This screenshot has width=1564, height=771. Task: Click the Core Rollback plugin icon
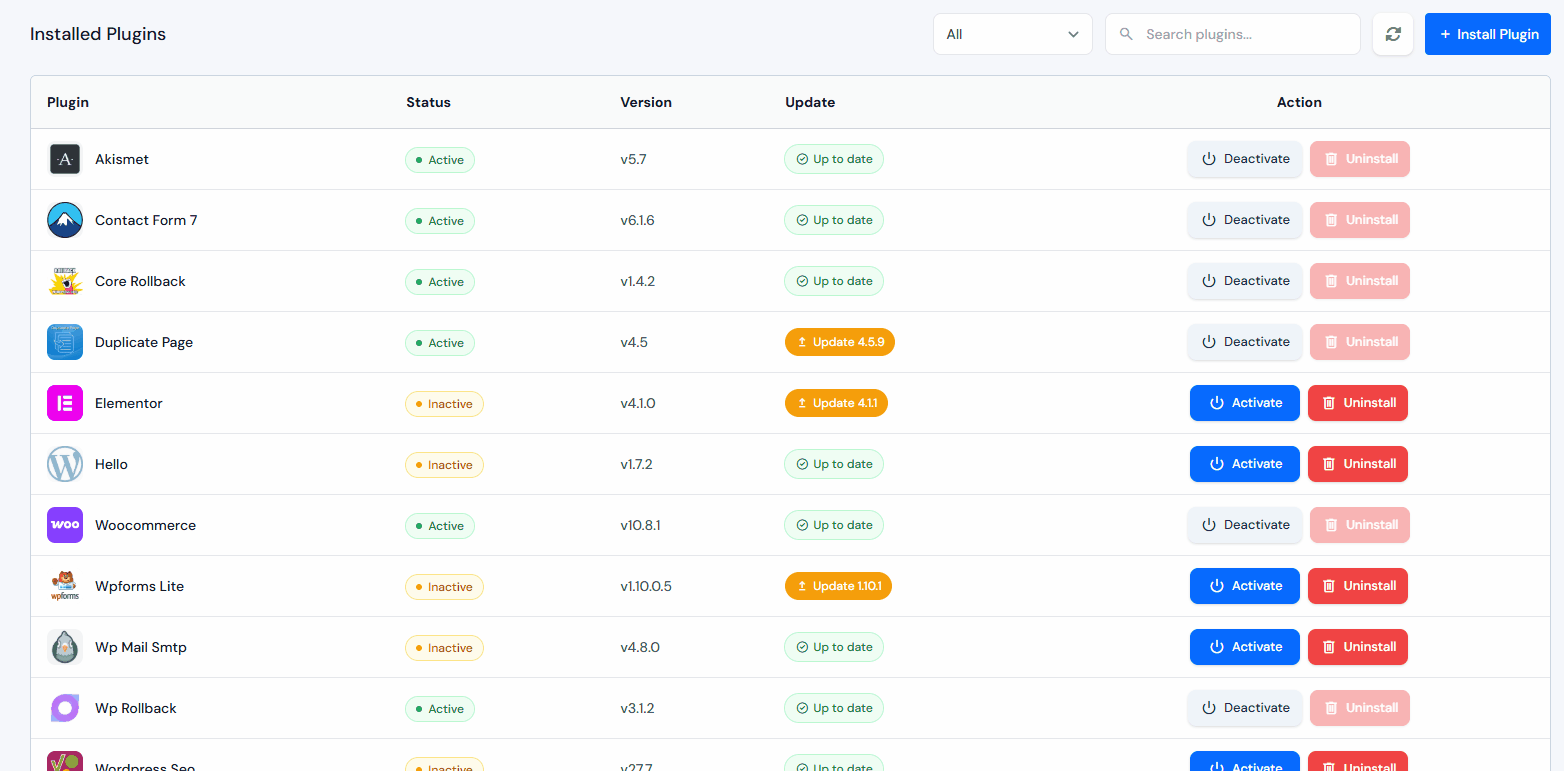(x=65, y=281)
